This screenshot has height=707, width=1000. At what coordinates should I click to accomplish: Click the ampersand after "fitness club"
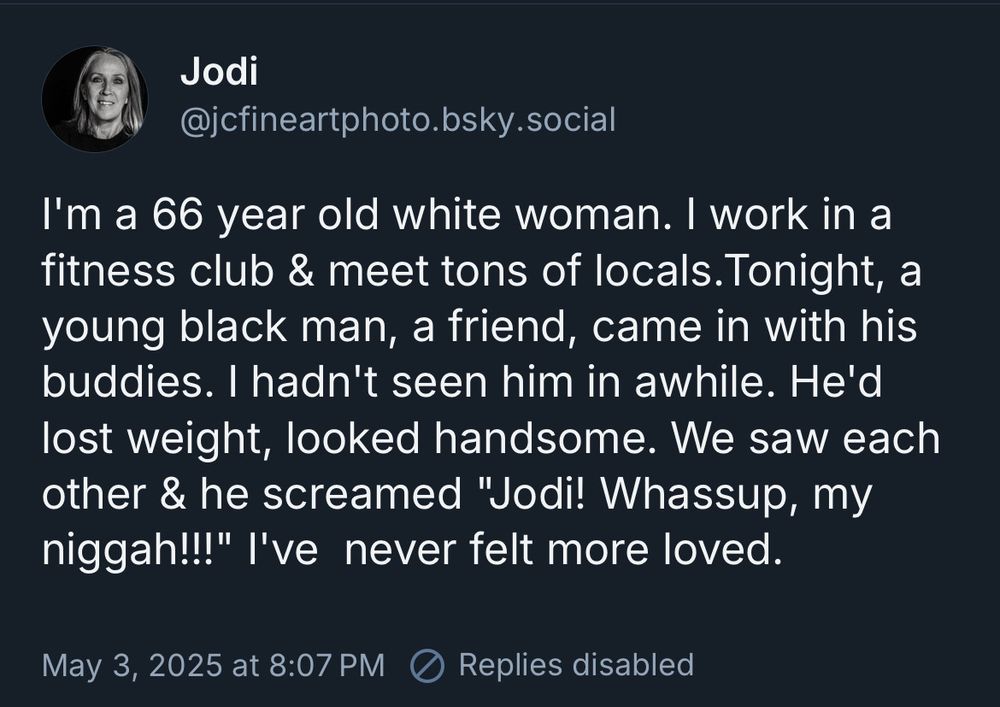click(x=301, y=270)
